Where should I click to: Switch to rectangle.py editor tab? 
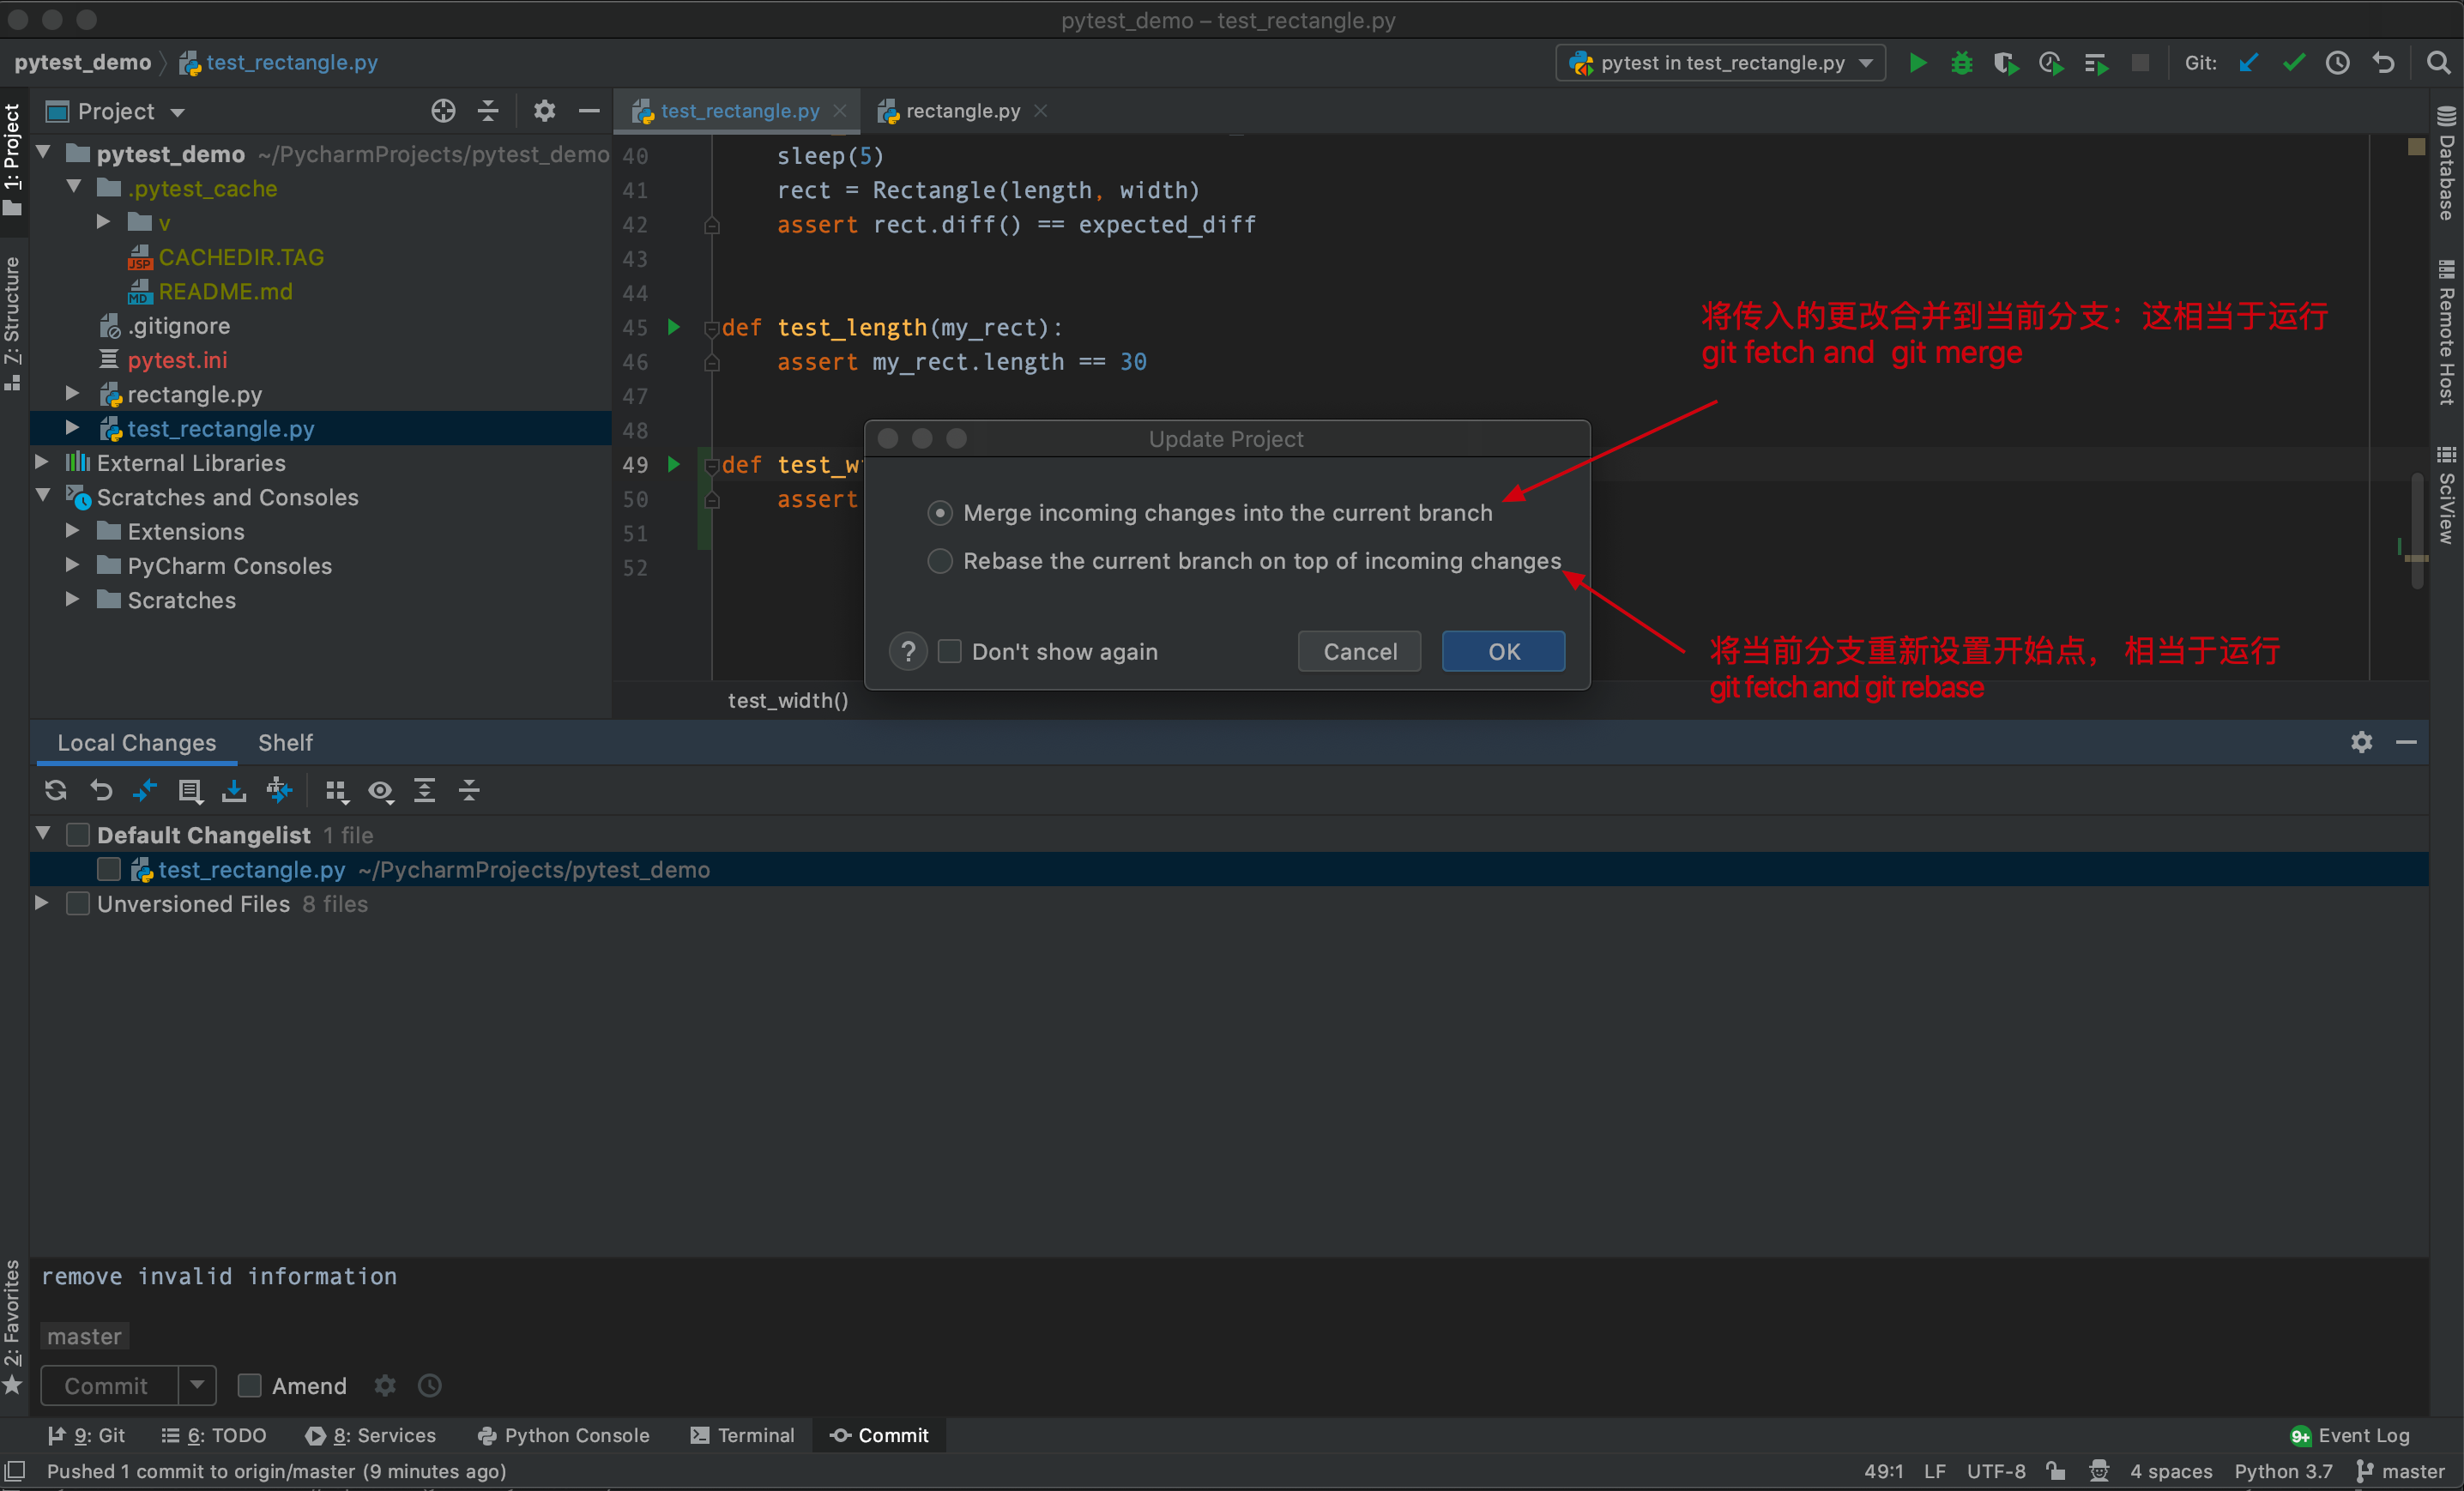[962, 111]
